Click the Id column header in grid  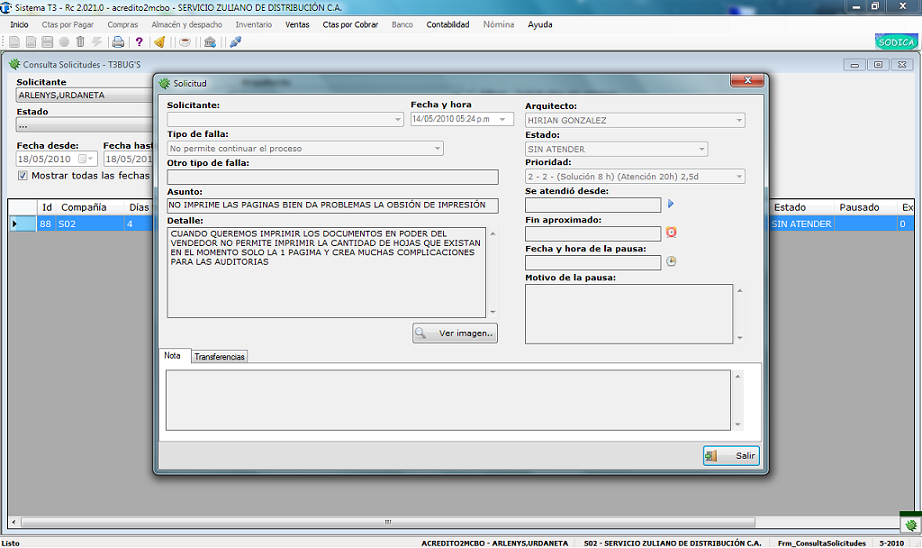(x=47, y=207)
